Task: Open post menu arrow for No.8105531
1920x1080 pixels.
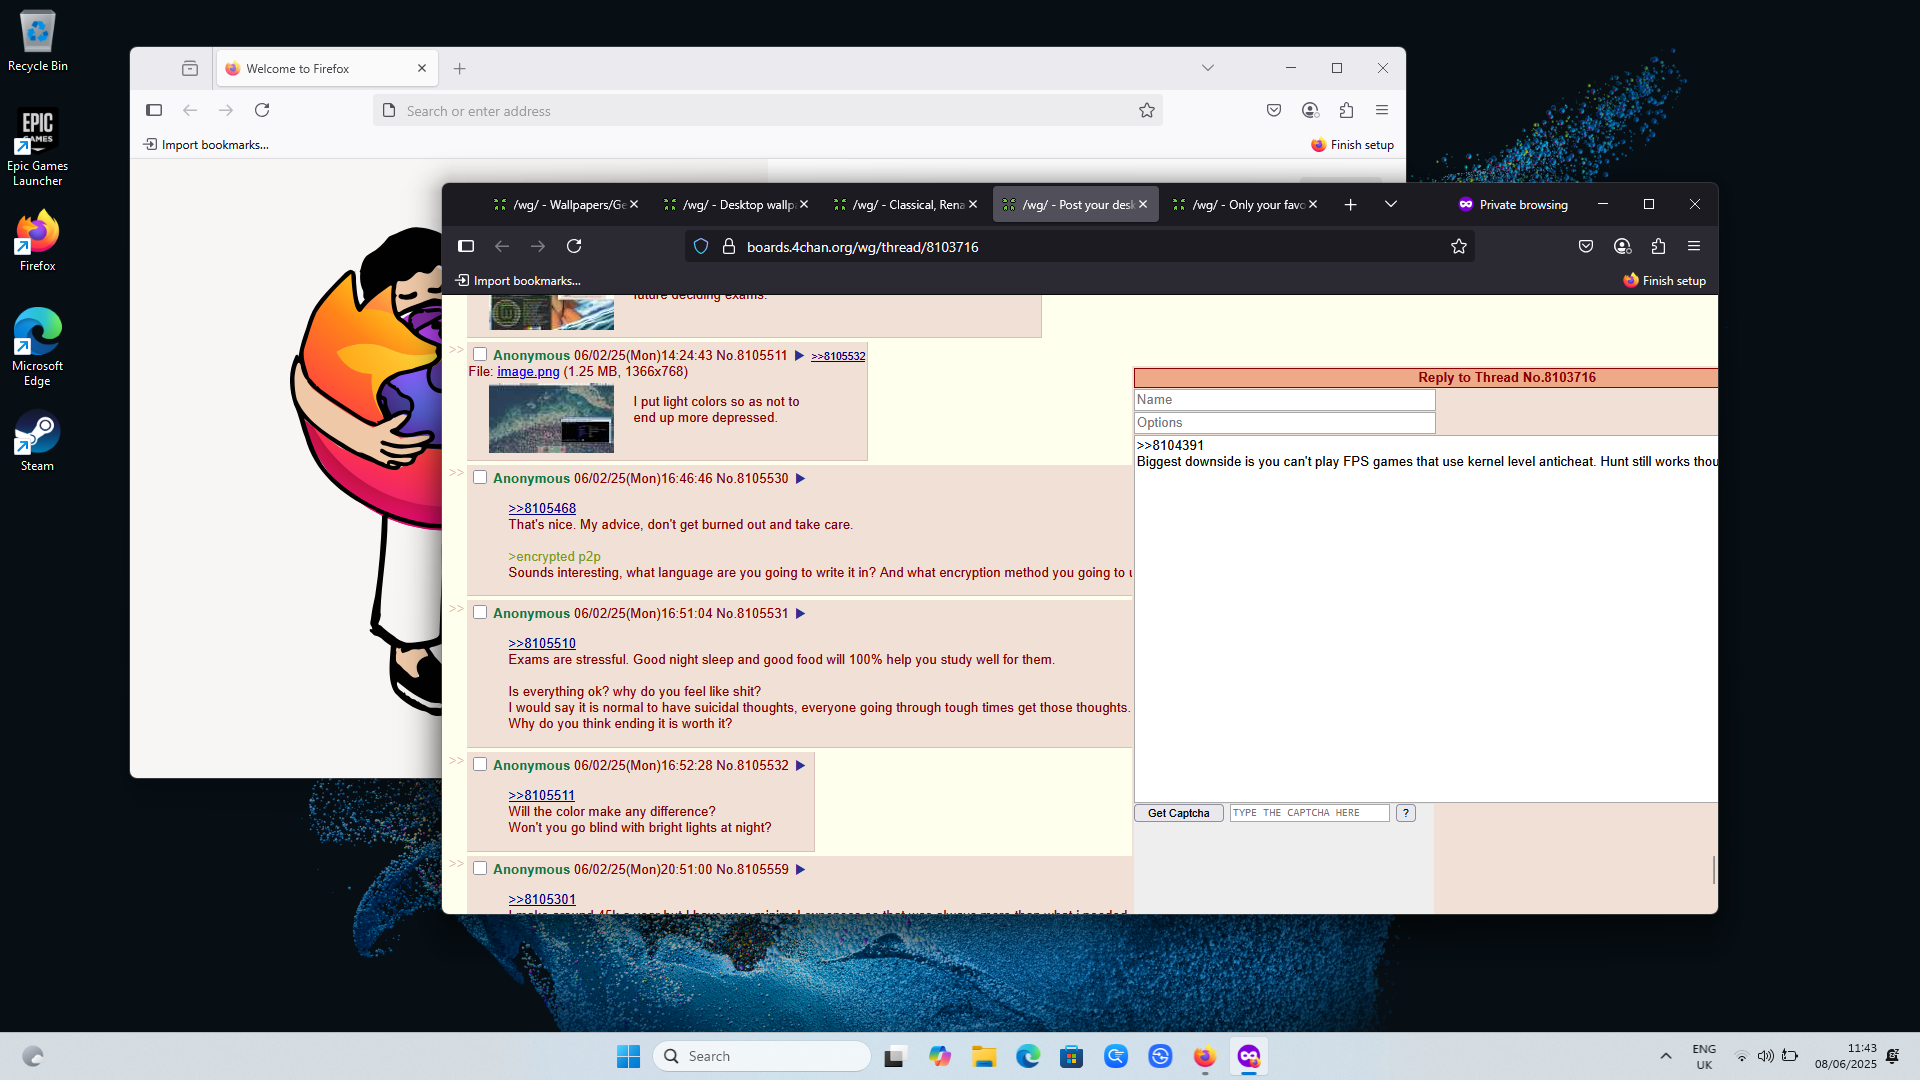Action: coord(800,613)
